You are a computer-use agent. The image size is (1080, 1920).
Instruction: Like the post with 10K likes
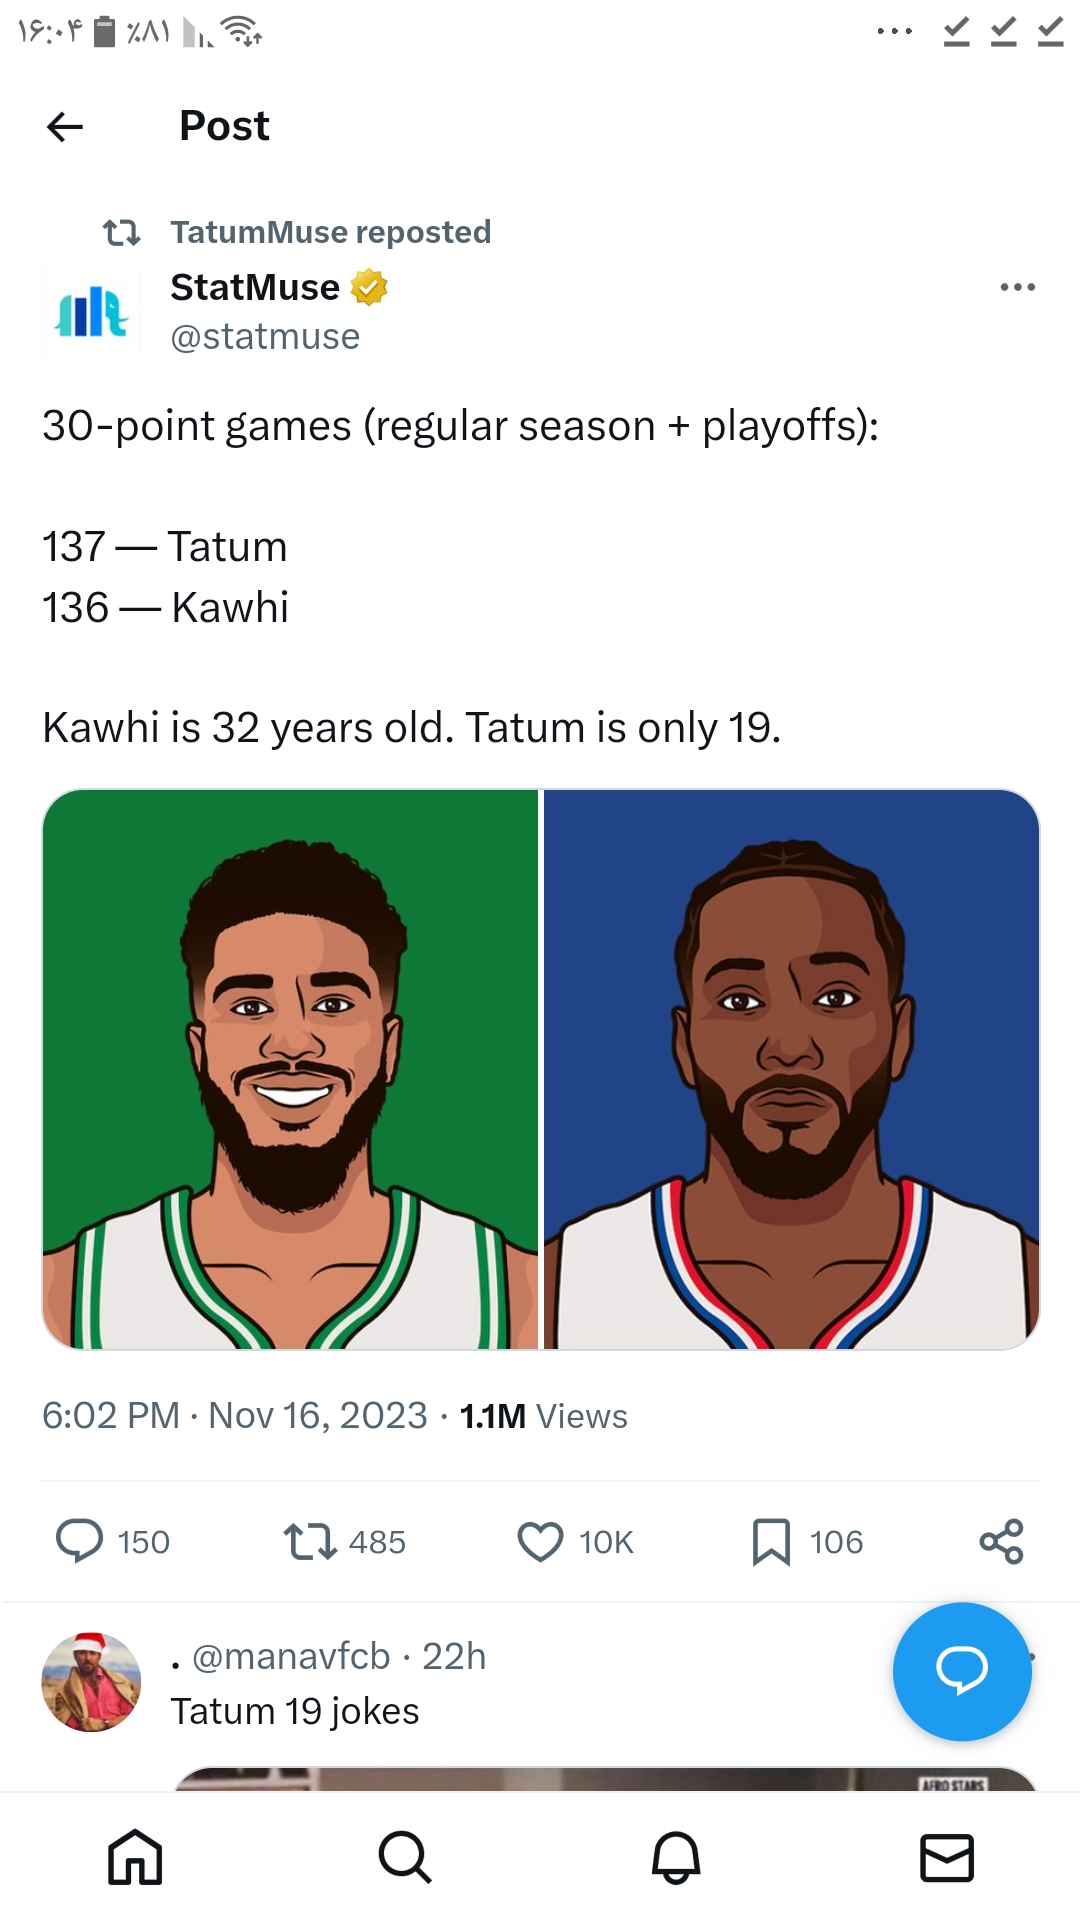pyautogui.click(x=540, y=1541)
